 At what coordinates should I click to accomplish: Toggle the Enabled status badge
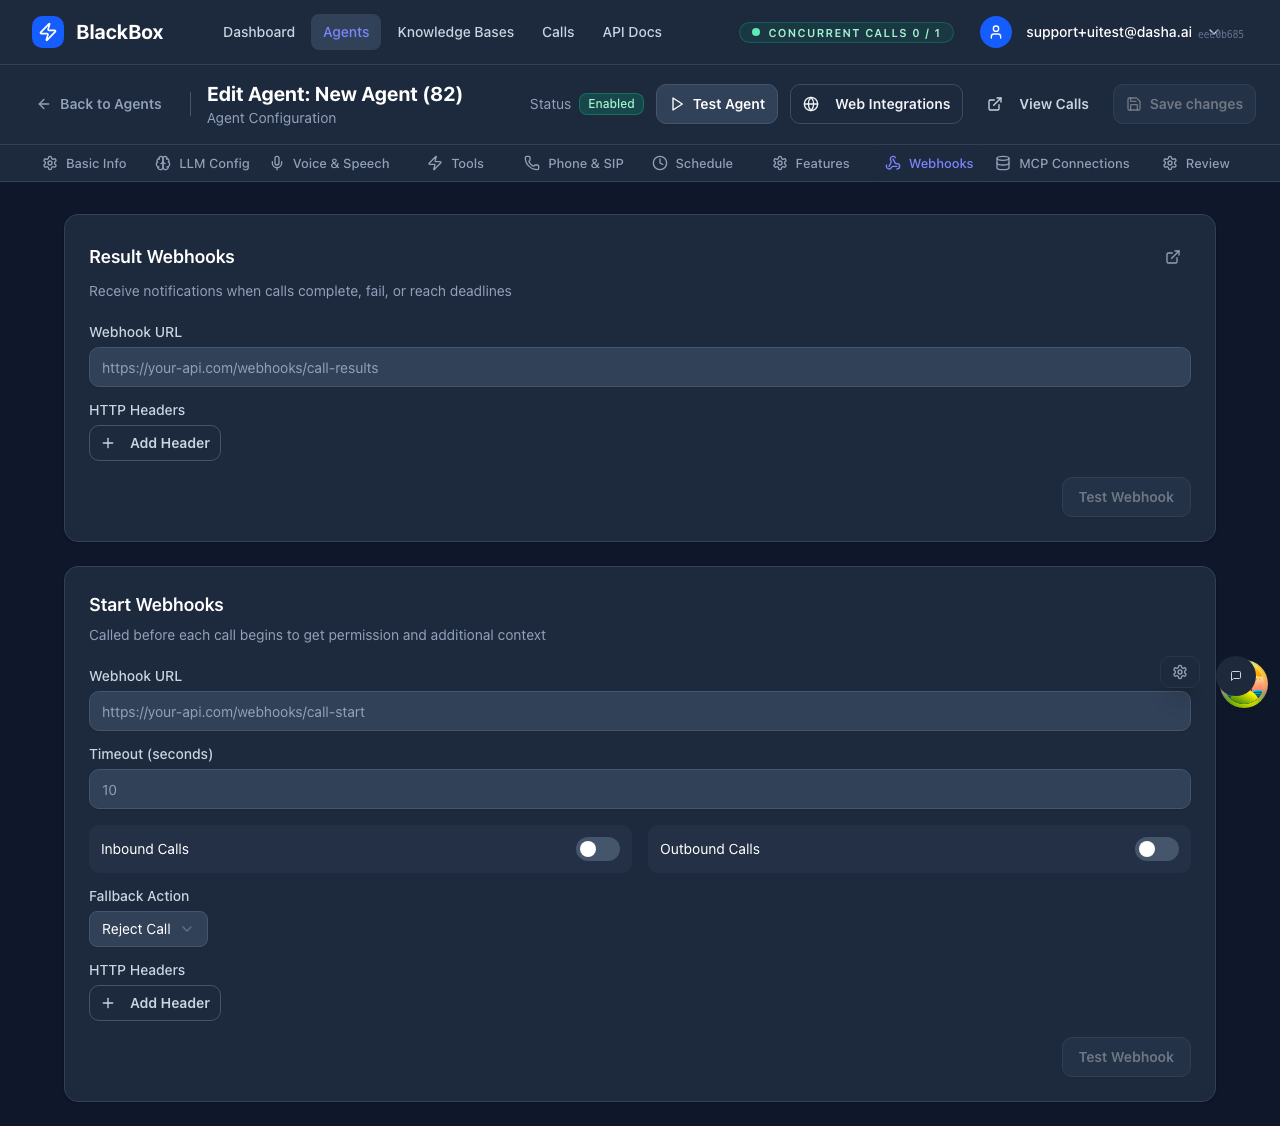(x=611, y=103)
